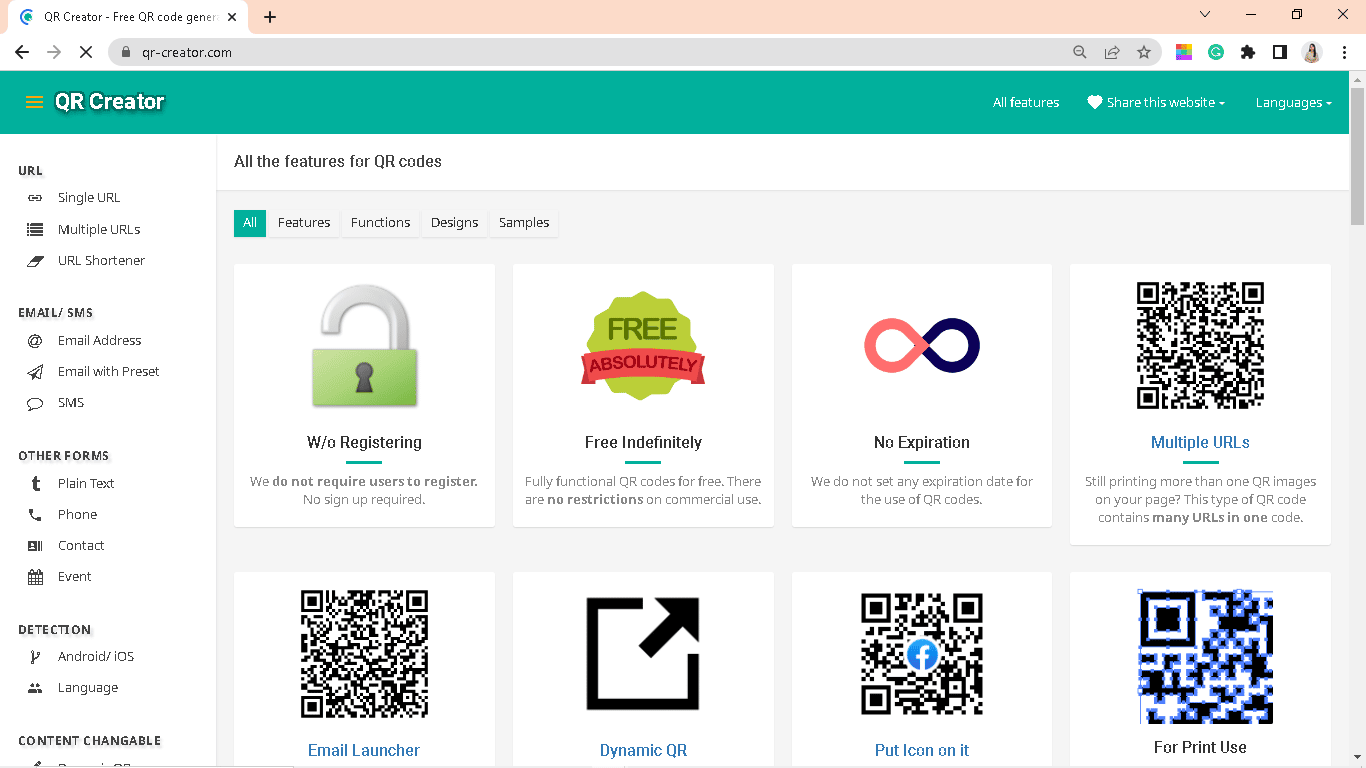
Task: Open the user profile avatar
Action: click(1312, 52)
